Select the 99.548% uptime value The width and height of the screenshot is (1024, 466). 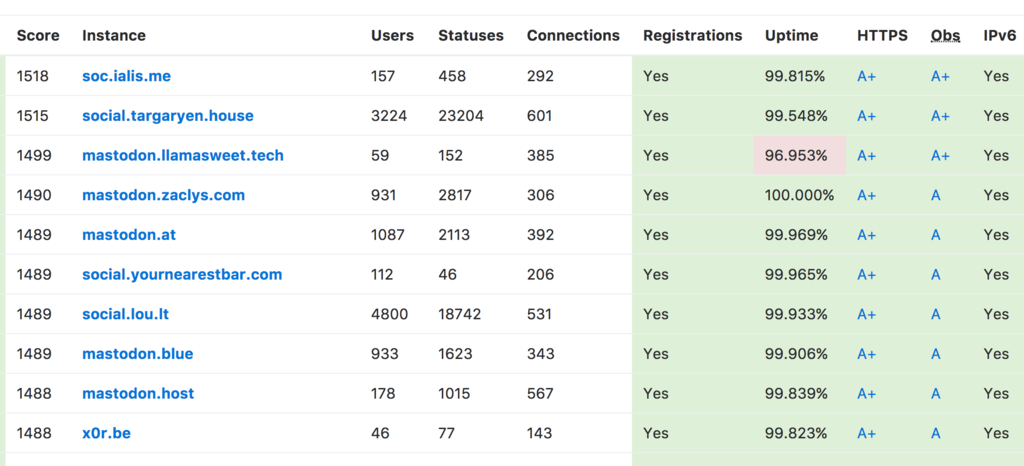(796, 116)
